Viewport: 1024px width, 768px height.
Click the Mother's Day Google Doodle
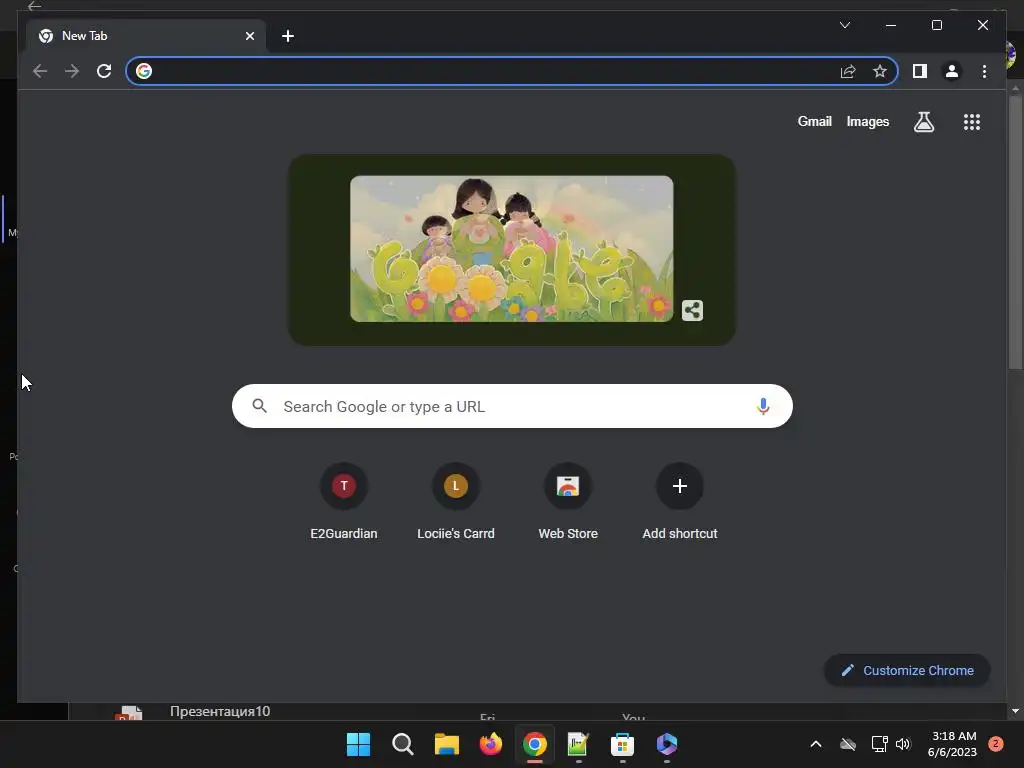coord(511,249)
